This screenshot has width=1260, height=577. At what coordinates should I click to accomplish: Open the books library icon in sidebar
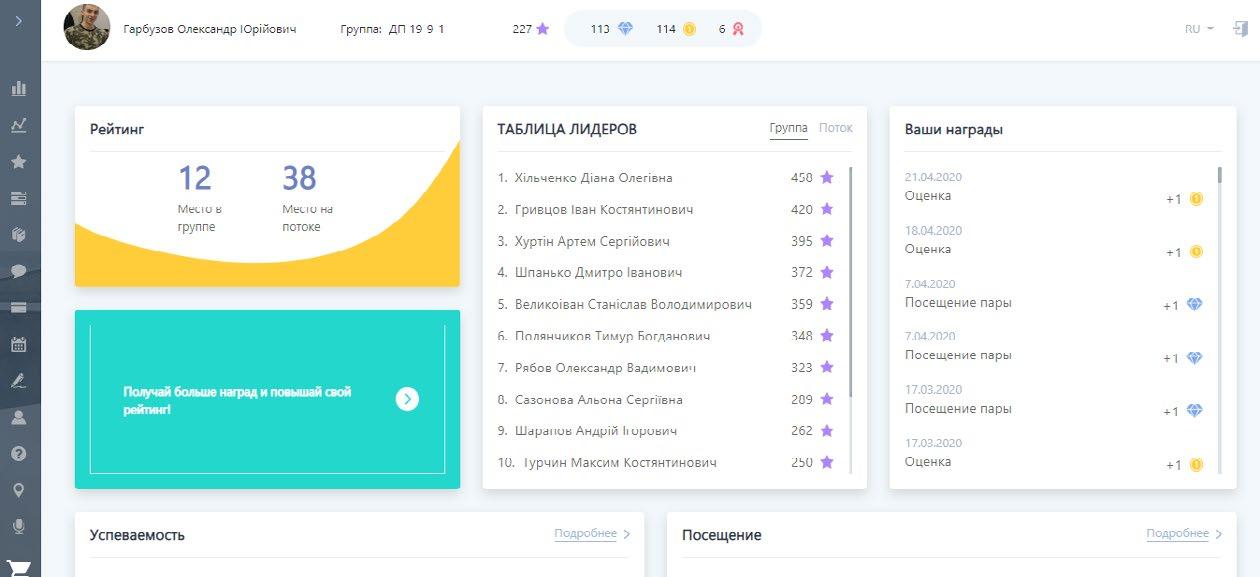tap(19, 234)
